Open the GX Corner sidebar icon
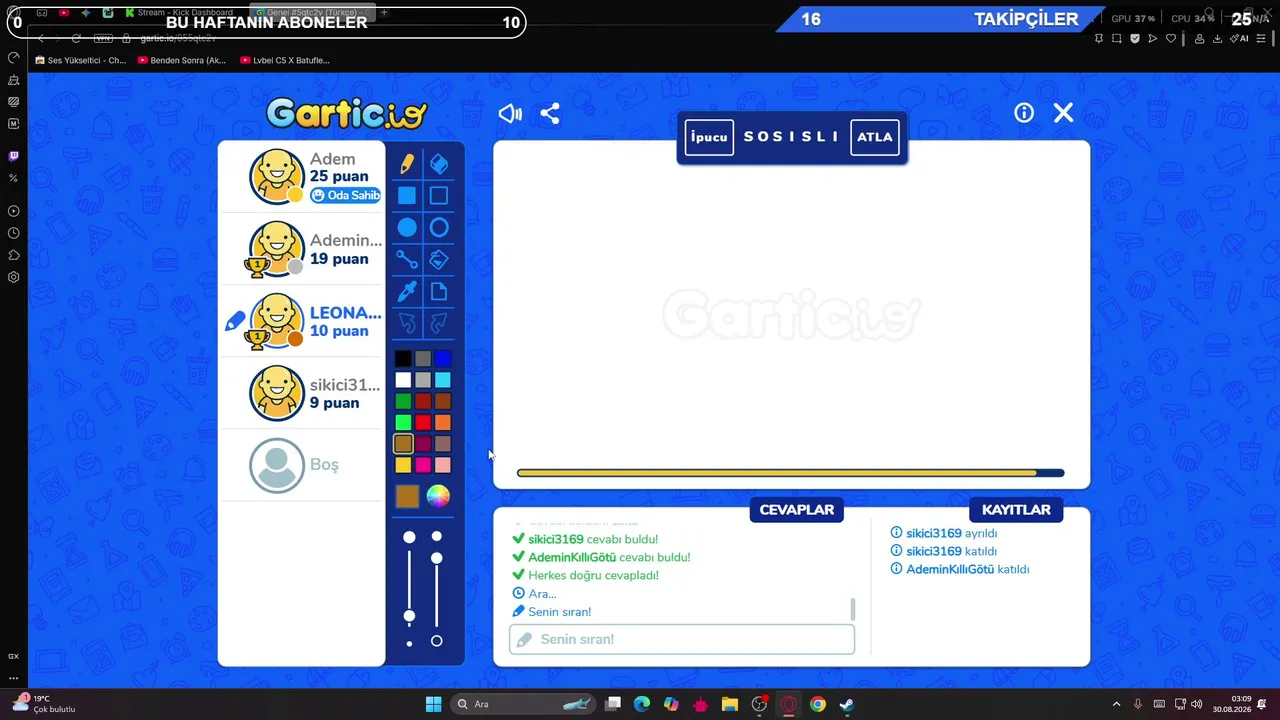This screenshot has width=1280, height=720. (14, 656)
